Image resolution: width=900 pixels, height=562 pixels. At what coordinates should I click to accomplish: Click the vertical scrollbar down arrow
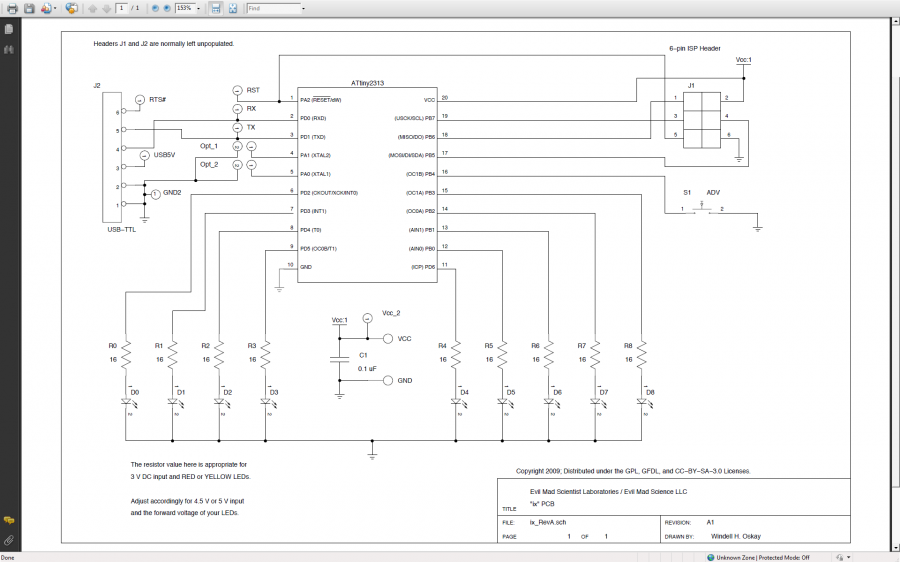click(x=894, y=546)
